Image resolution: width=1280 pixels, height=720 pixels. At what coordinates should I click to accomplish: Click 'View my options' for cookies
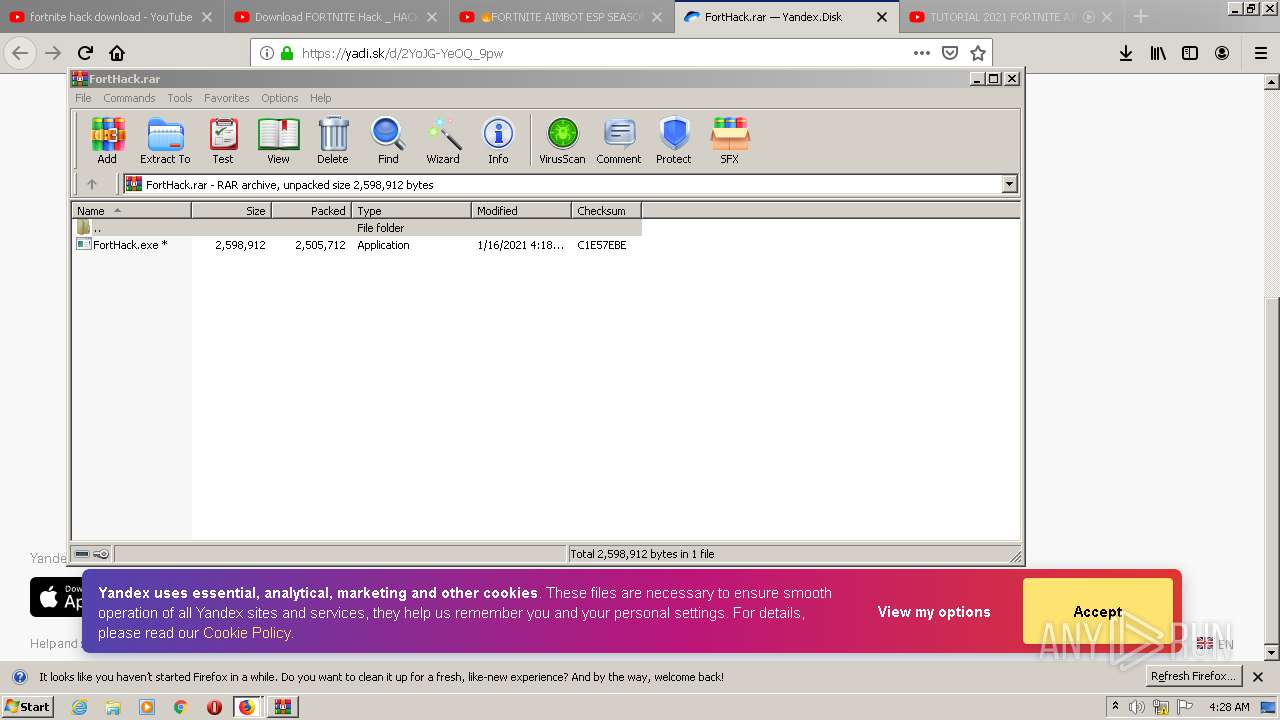point(934,612)
